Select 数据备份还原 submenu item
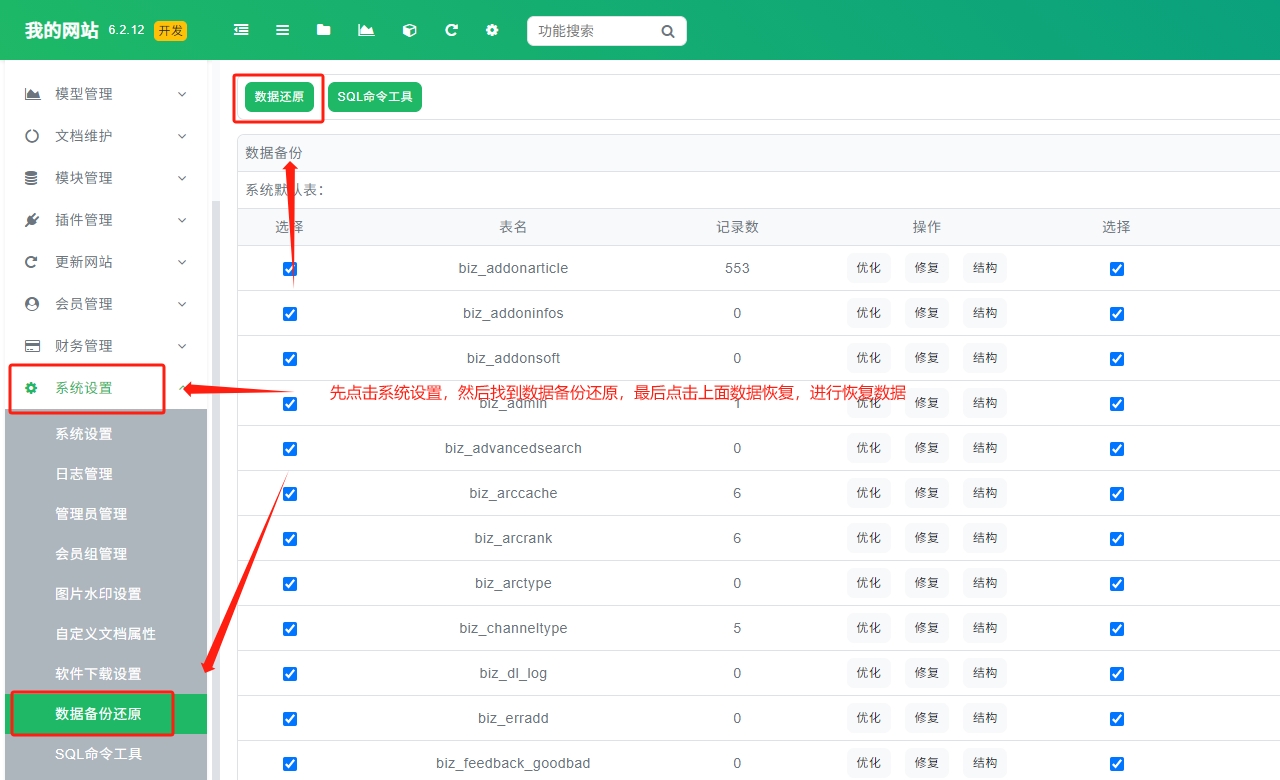 tap(106, 714)
